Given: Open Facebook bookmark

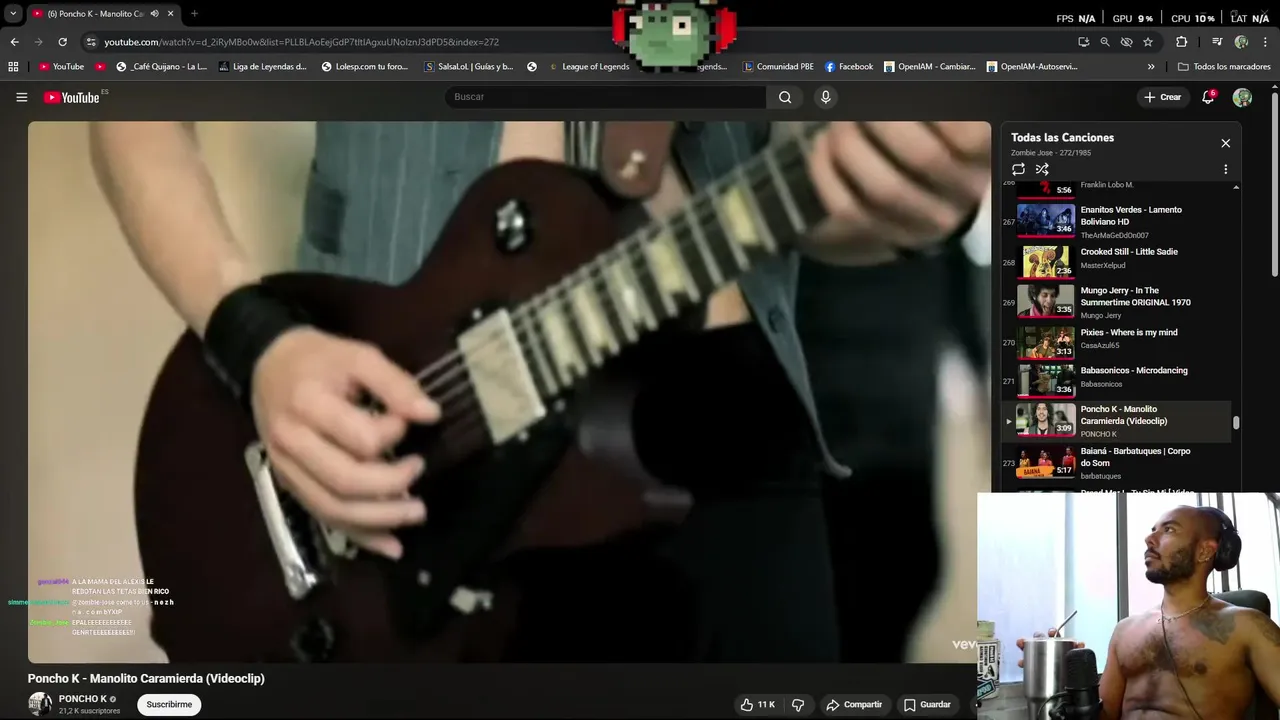Looking at the screenshot, I should coord(849,67).
